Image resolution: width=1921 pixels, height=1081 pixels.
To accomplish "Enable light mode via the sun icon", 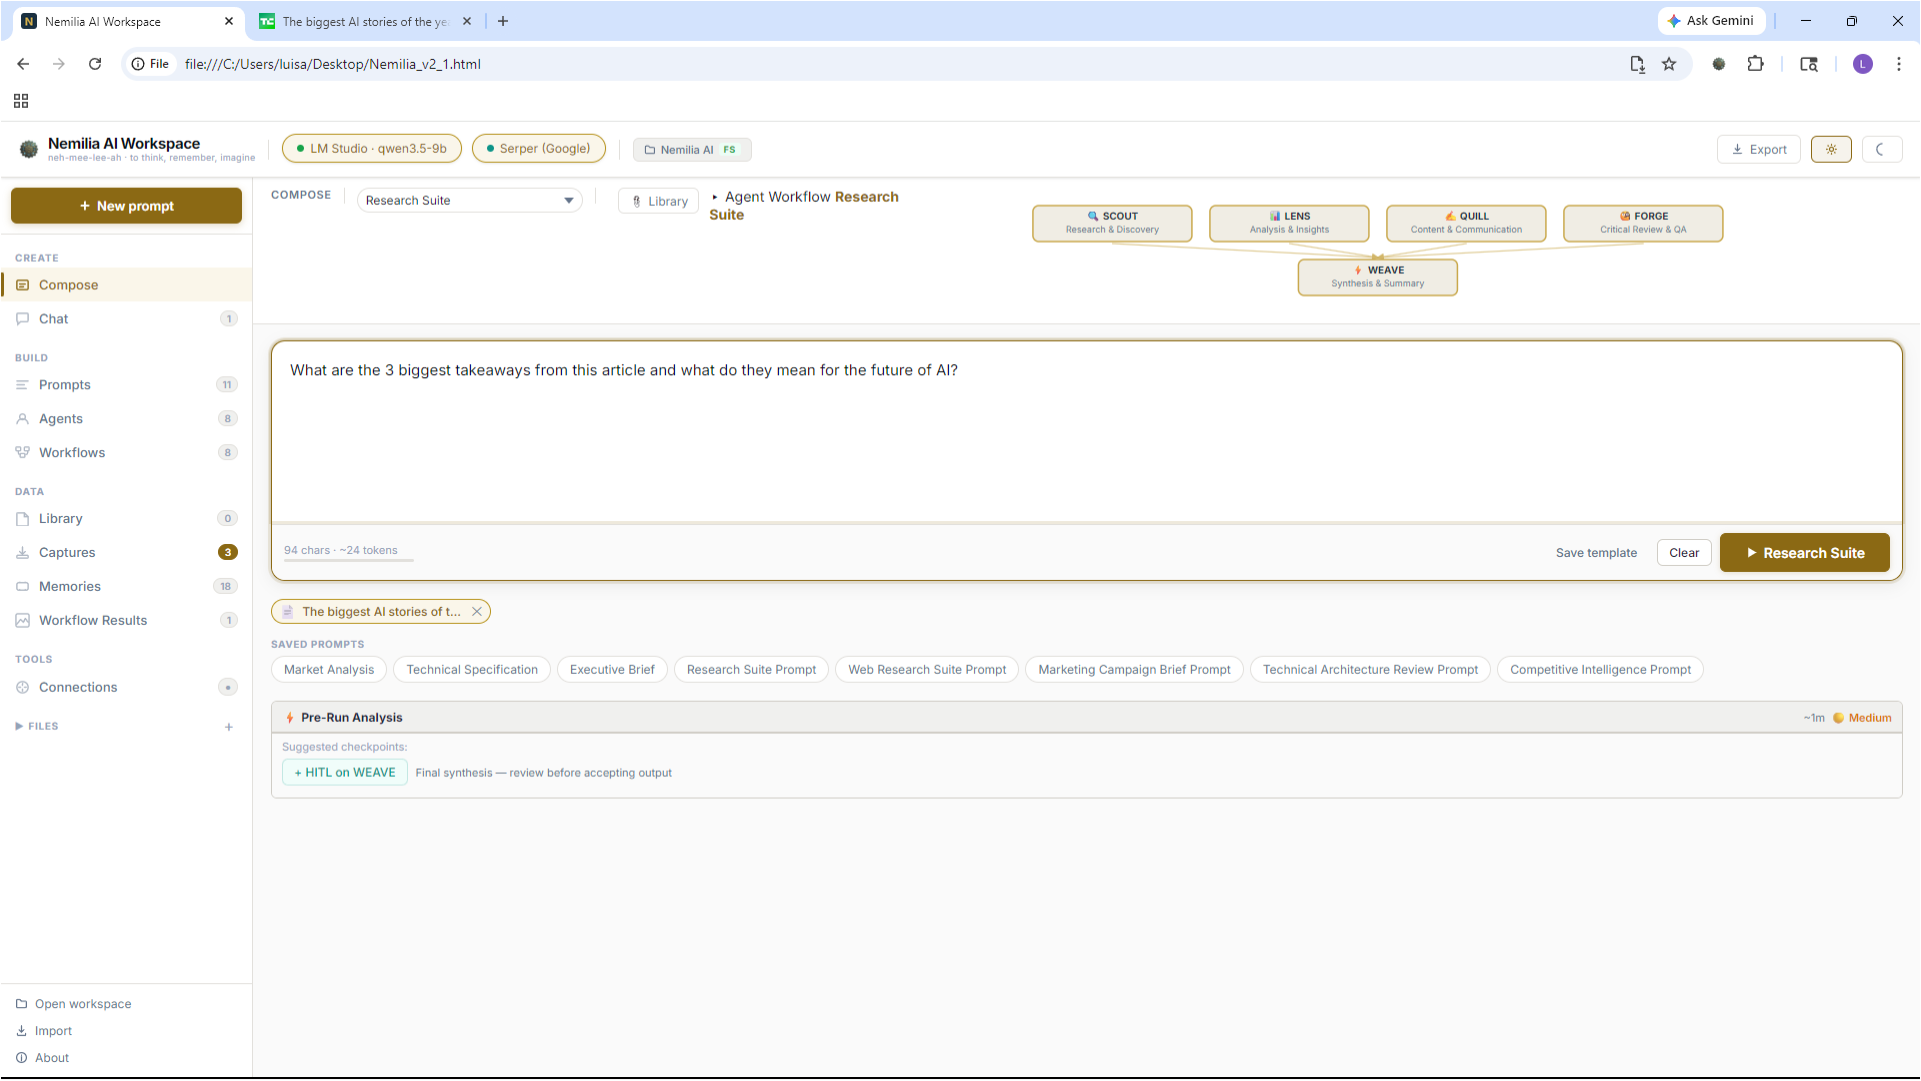I will pos(1831,149).
